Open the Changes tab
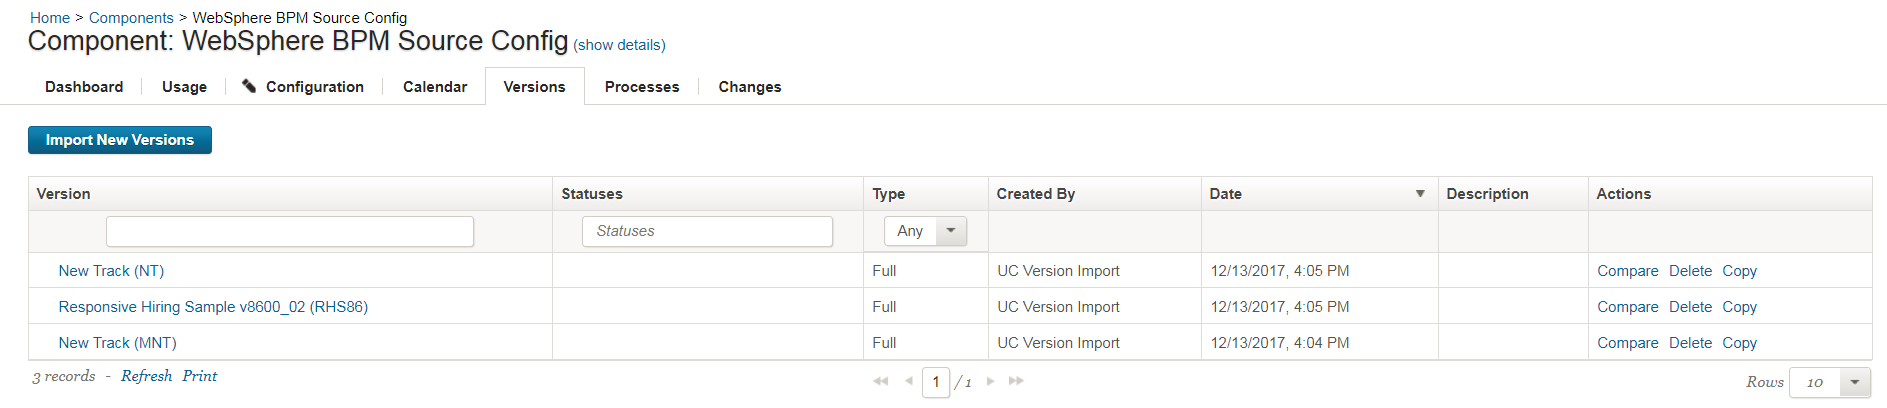Screen dimensions: 1887x408 pos(750,87)
